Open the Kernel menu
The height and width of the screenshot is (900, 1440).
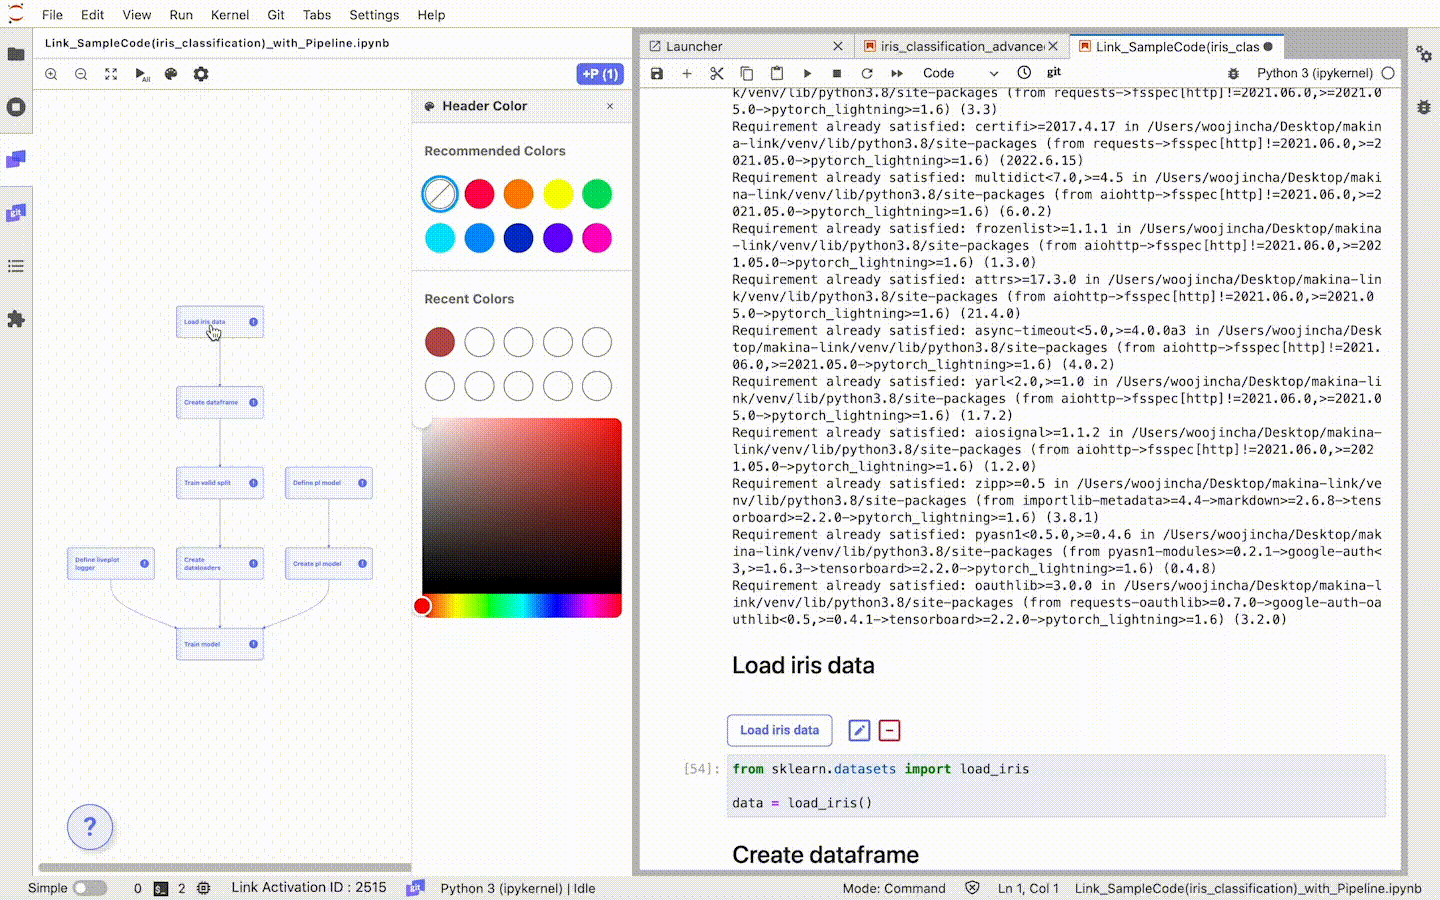click(x=230, y=15)
